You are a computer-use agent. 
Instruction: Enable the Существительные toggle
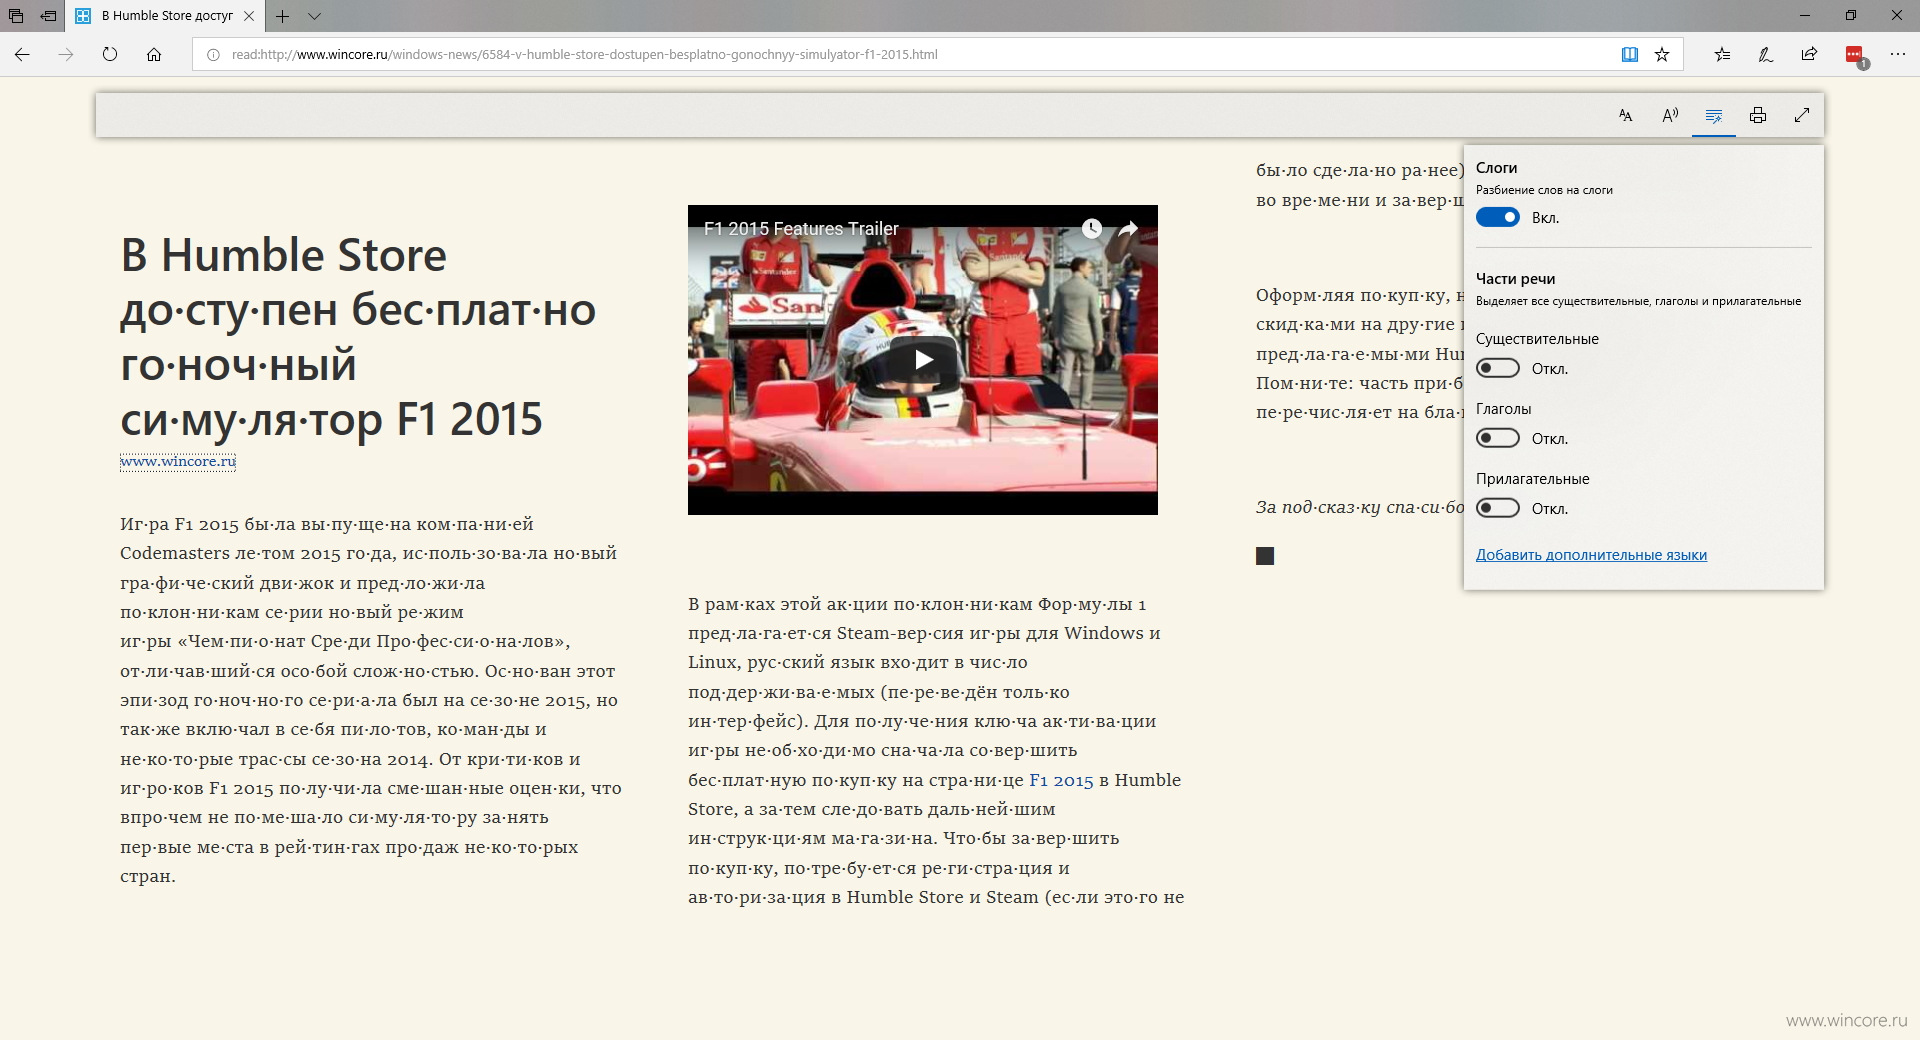(x=1498, y=368)
